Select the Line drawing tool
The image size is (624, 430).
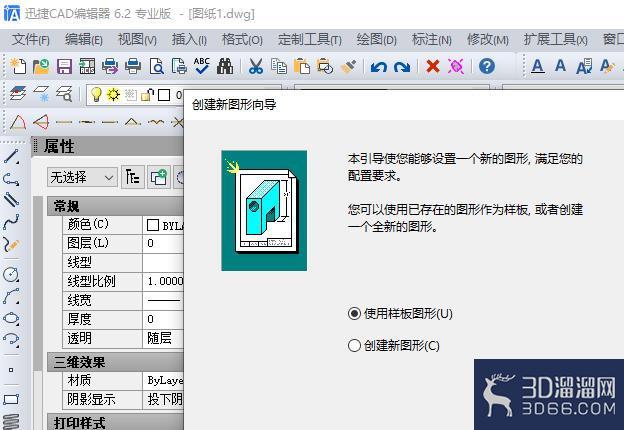[x=11, y=157]
